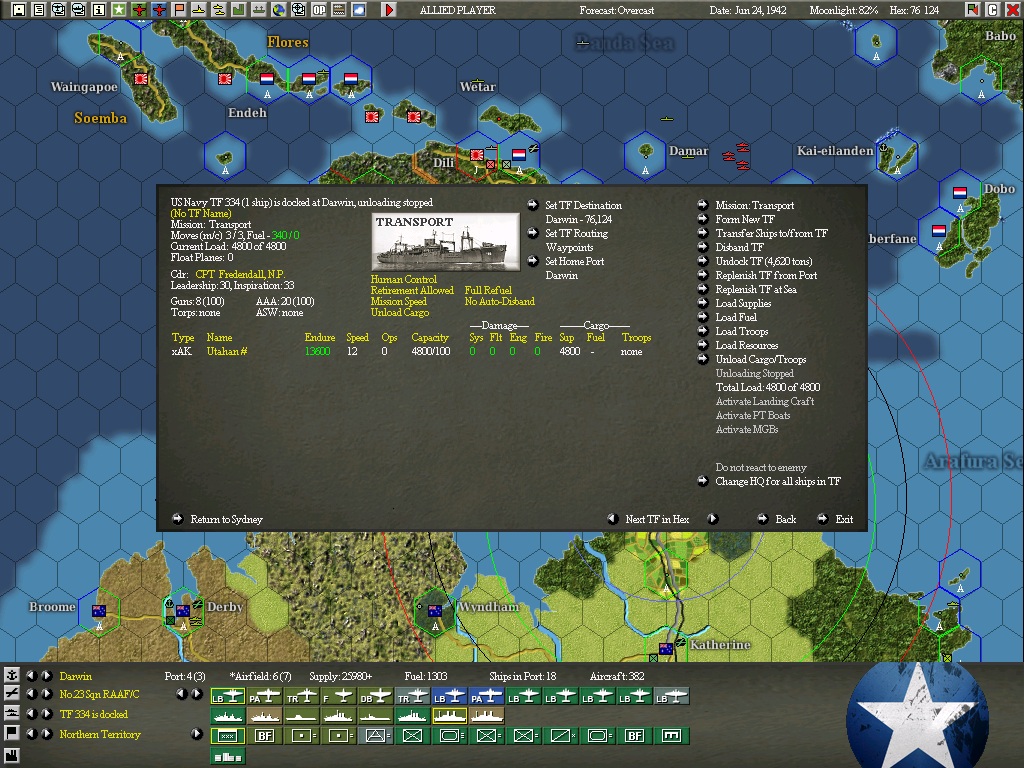
Task: Click the C icon at top right
Action: 992,10
